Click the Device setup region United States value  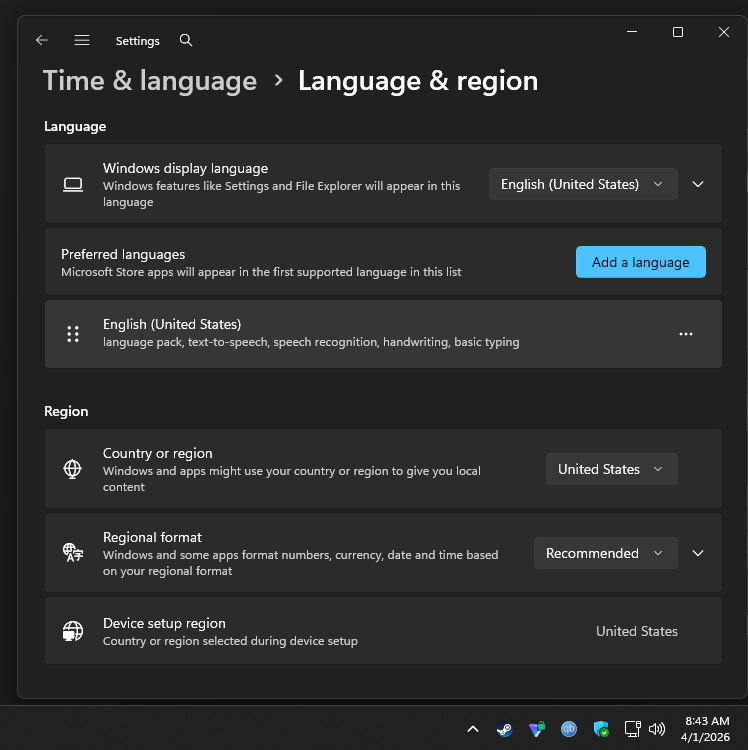637,631
